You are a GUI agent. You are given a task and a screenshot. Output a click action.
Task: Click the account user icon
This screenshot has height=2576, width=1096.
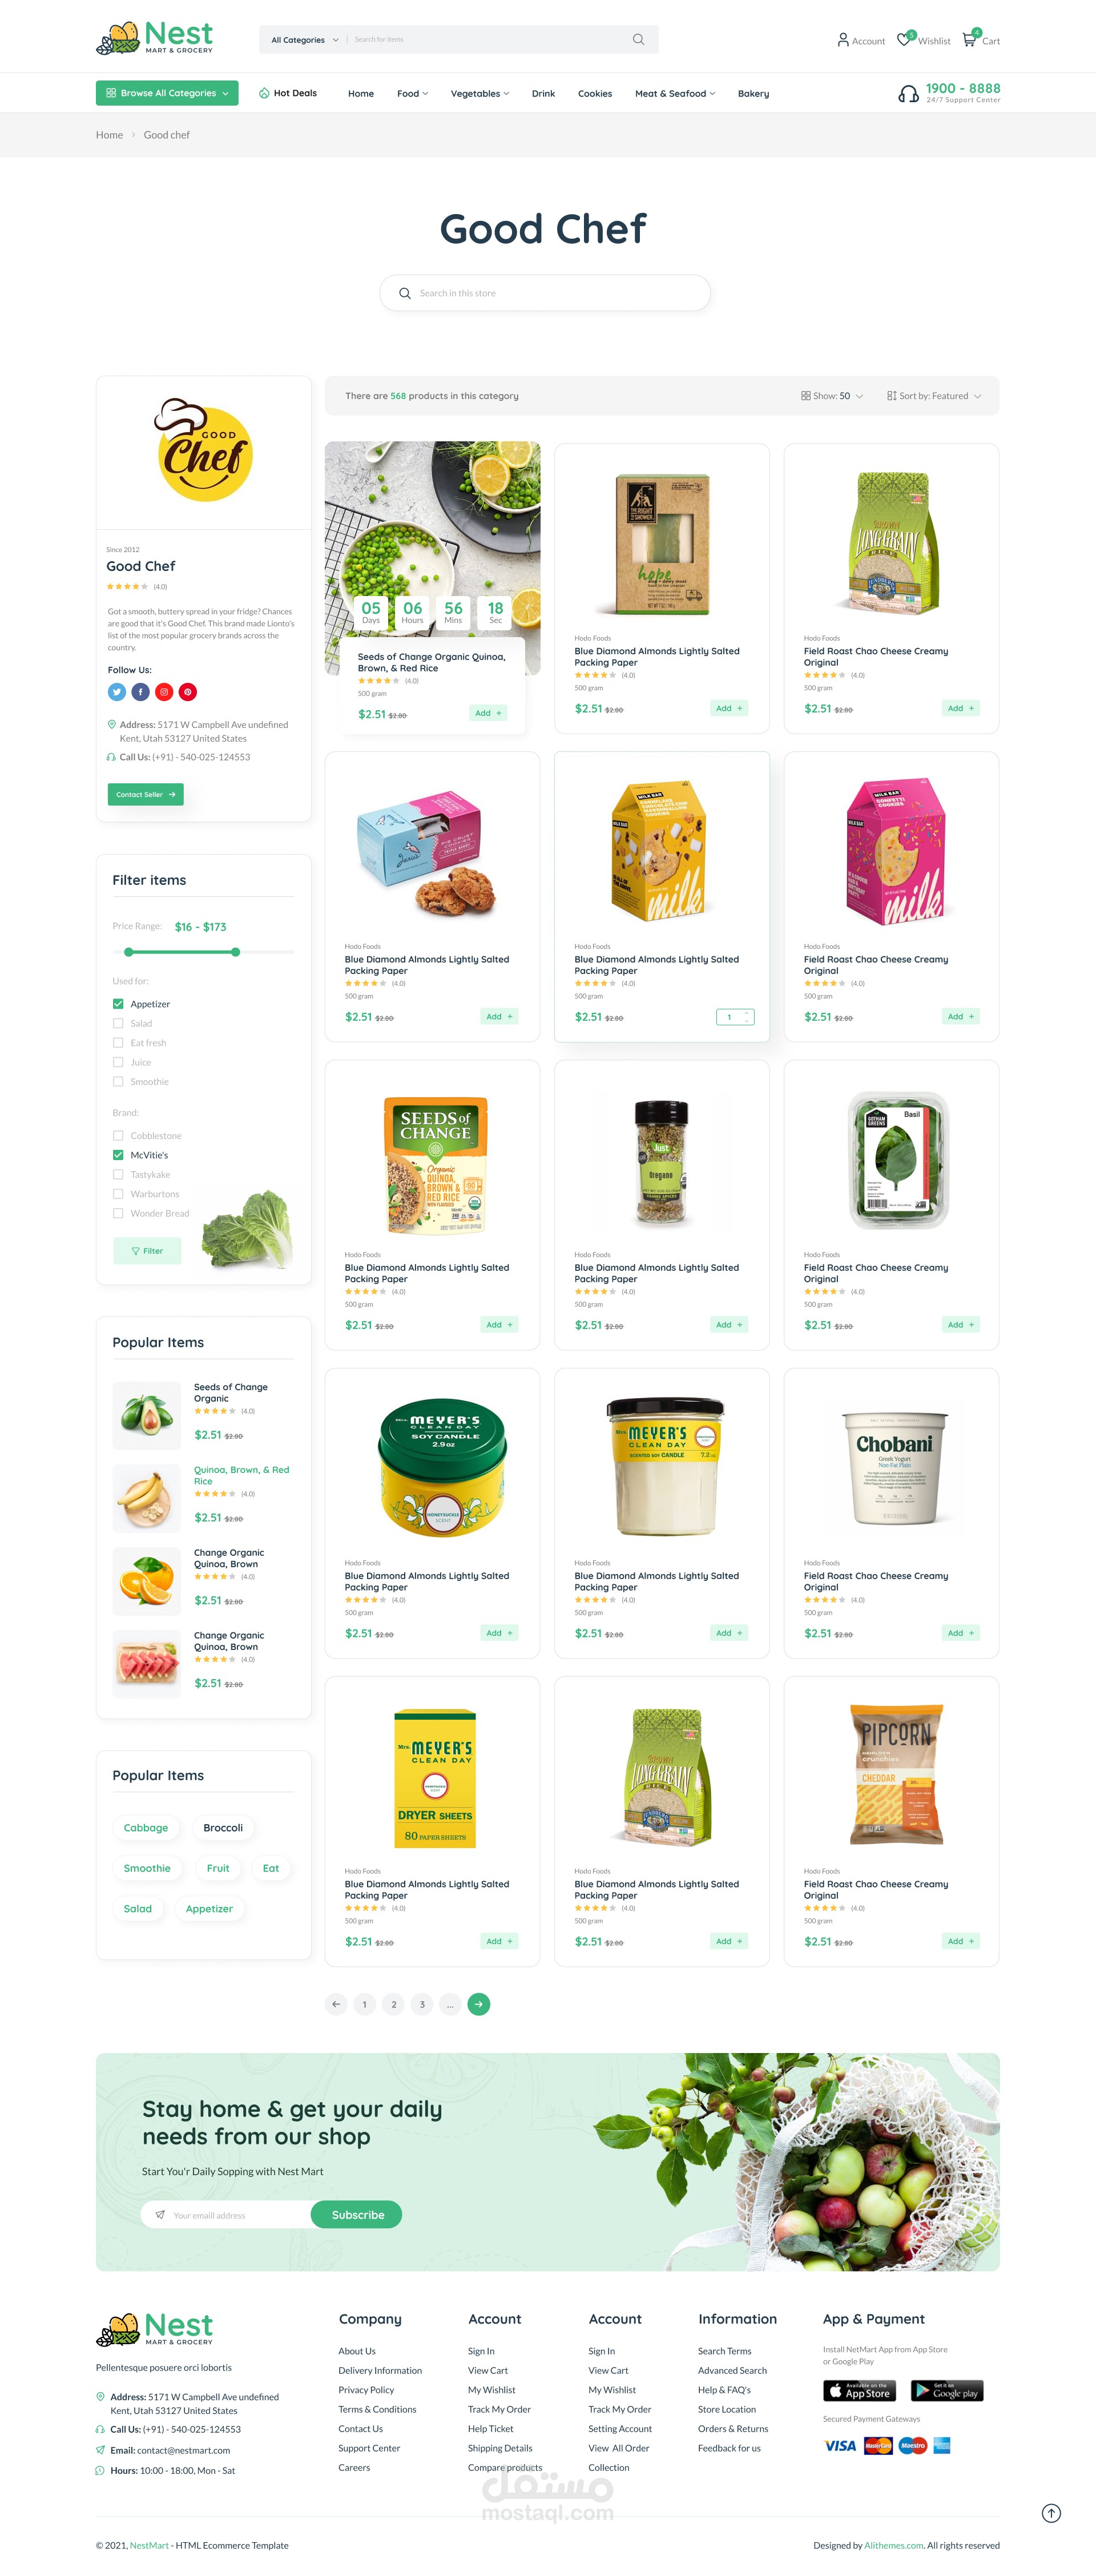tap(843, 40)
